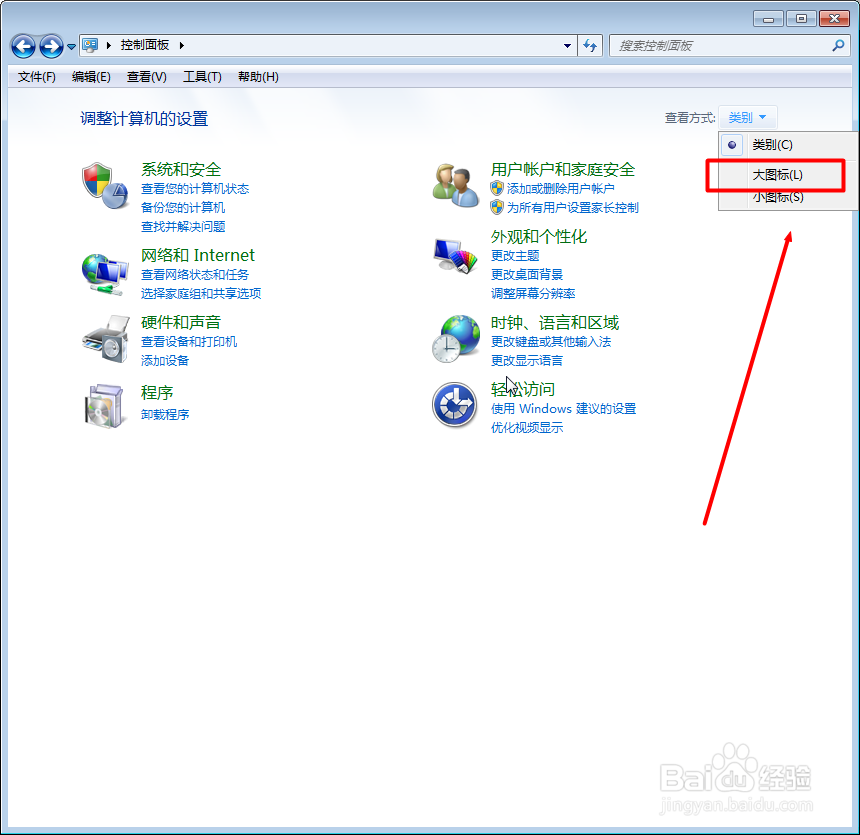Click the 硬件和声音 printer icon
This screenshot has height=835, width=860.
click(106, 338)
